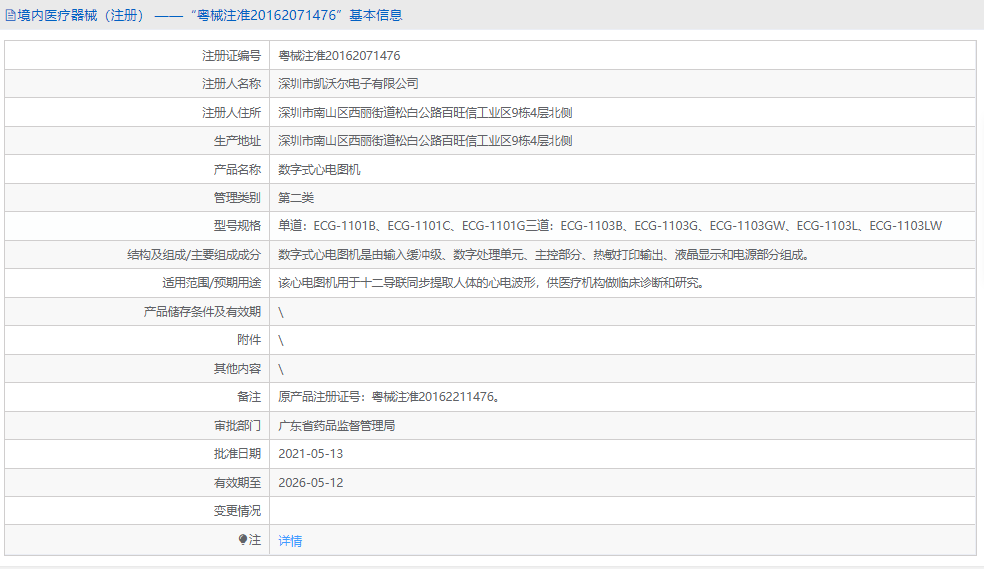
Task: Click the 批准日期 label
Action: point(237,454)
